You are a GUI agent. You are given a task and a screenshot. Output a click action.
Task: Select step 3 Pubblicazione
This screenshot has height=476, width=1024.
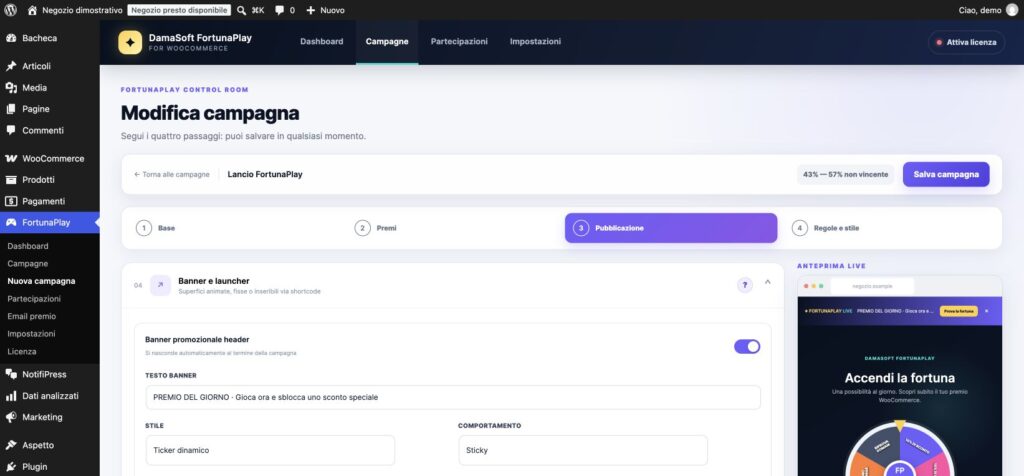(x=671, y=229)
